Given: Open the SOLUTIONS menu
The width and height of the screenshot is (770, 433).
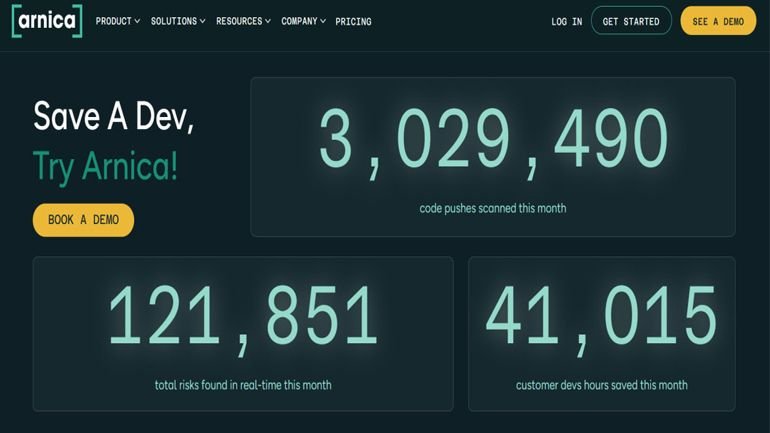Looking at the screenshot, I should coord(178,21).
